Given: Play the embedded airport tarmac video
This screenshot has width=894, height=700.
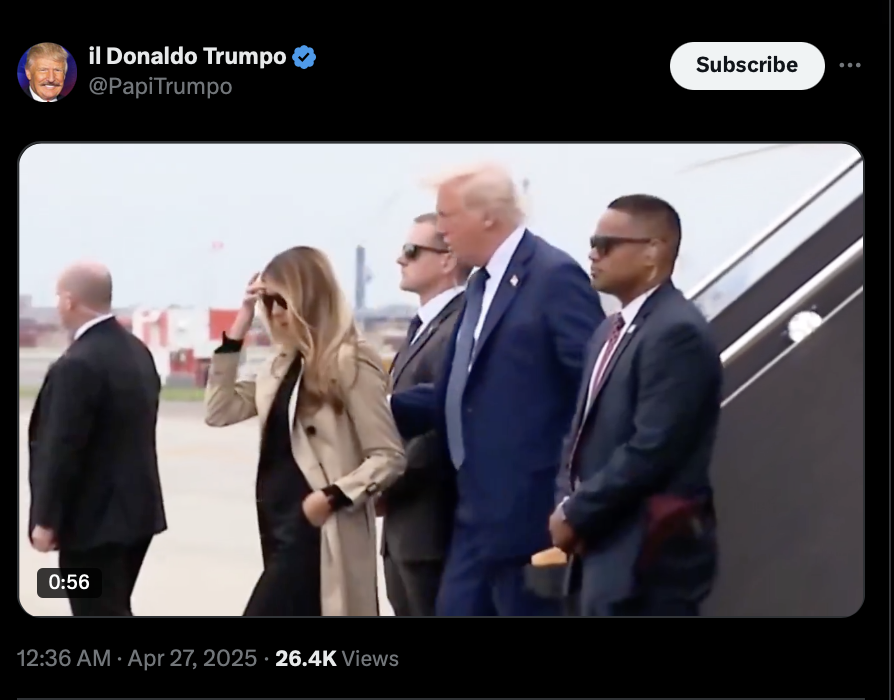Looking at the screenshot, I should point(441,380).
